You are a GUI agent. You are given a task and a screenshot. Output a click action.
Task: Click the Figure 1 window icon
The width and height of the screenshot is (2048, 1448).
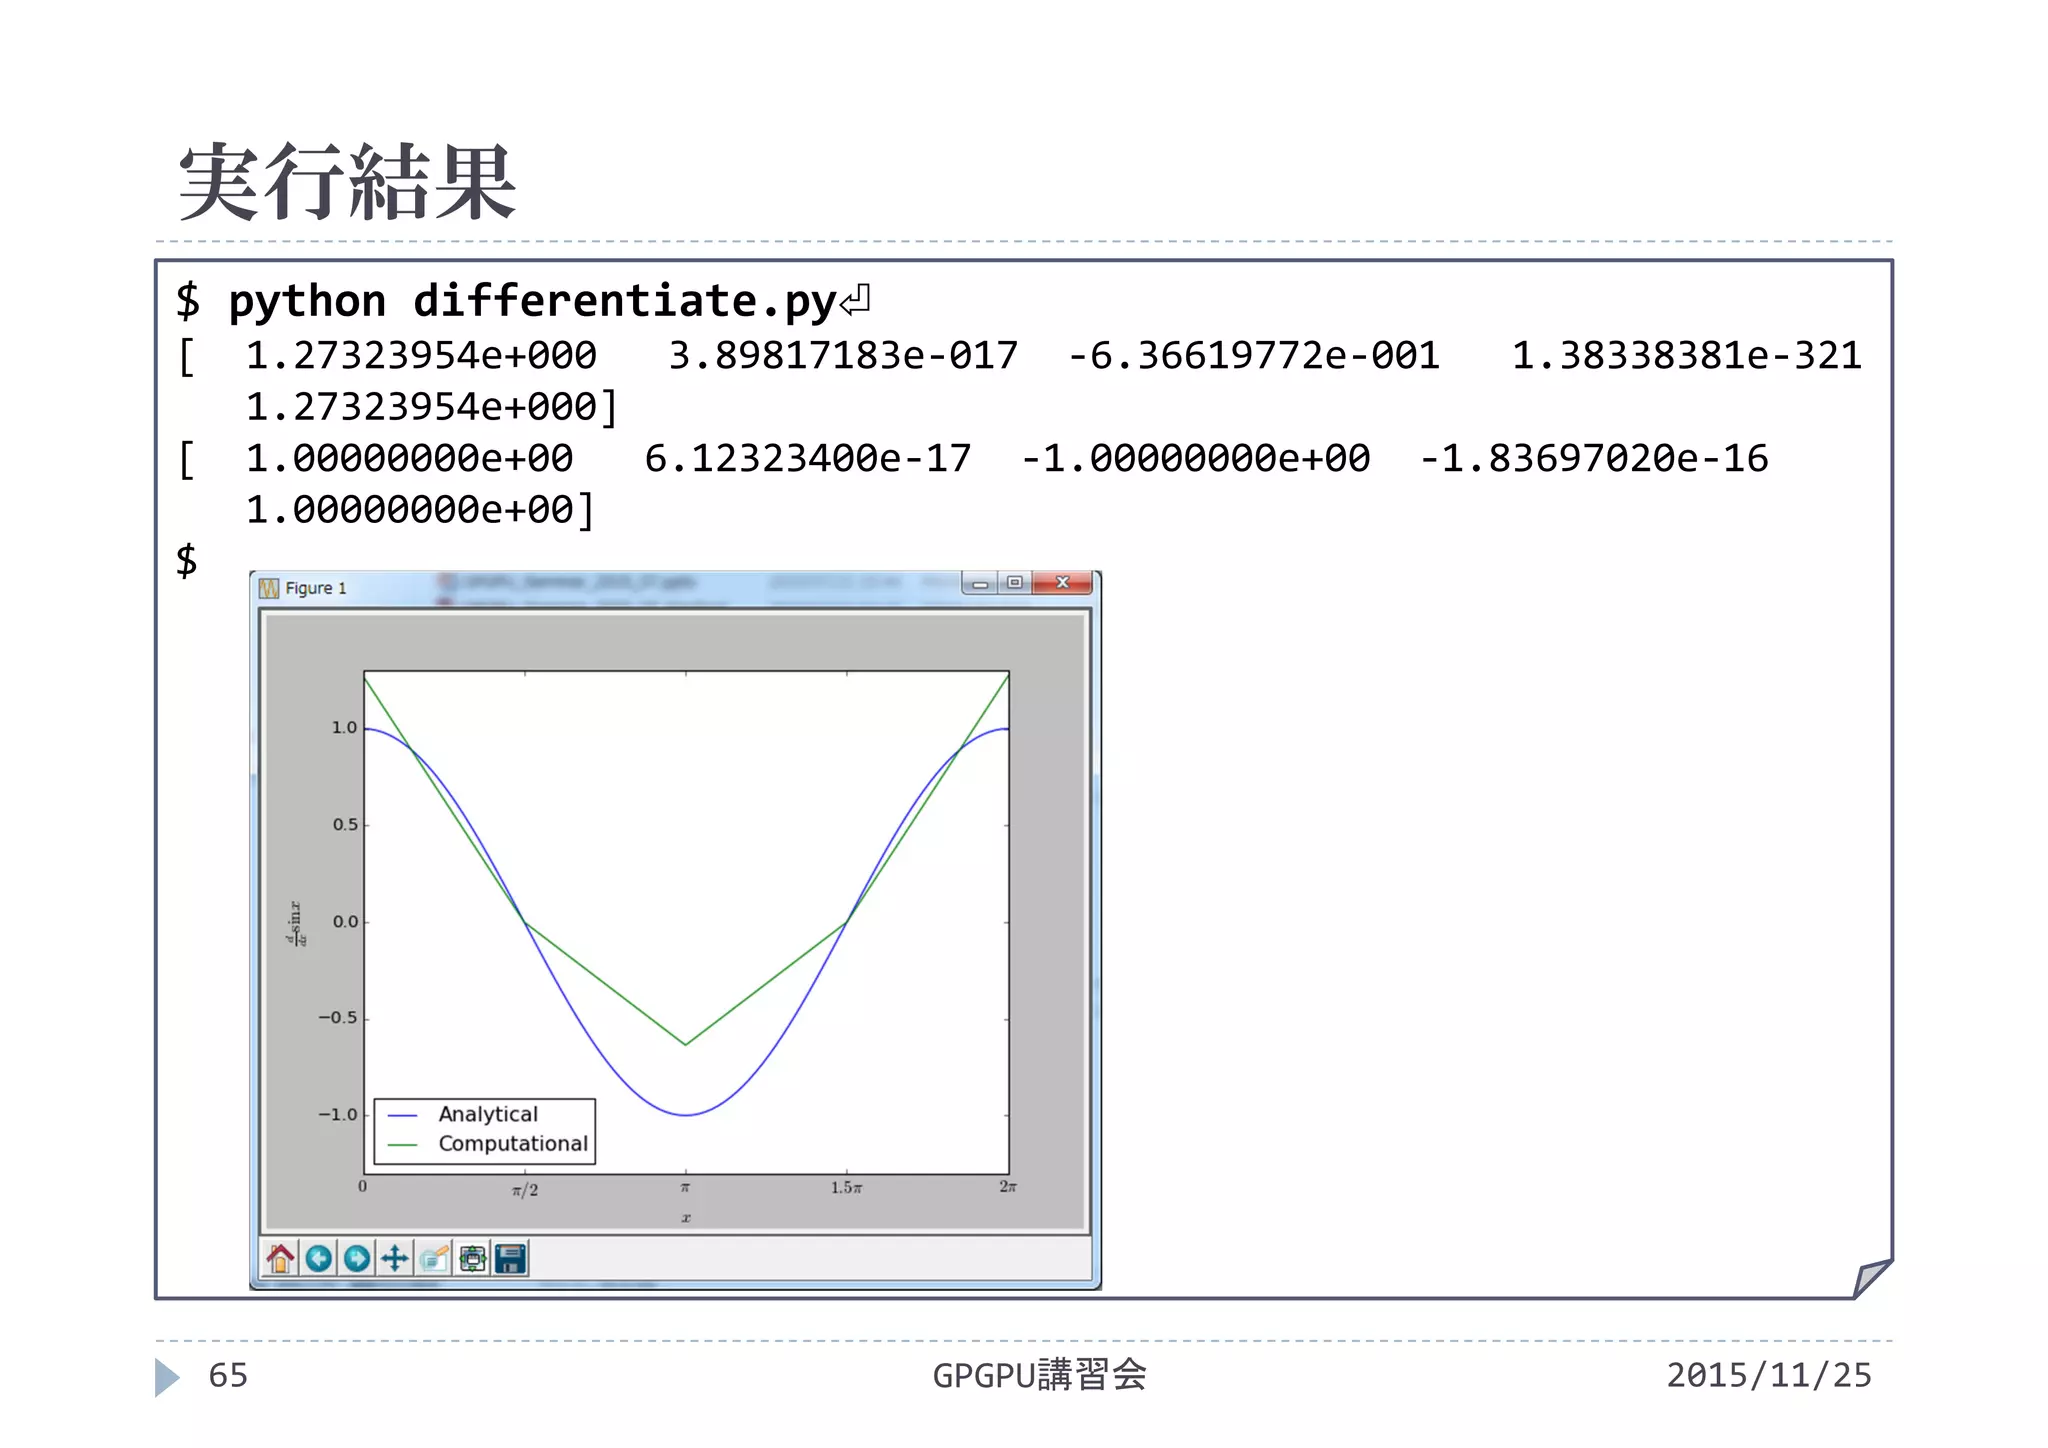click(269, 588)
